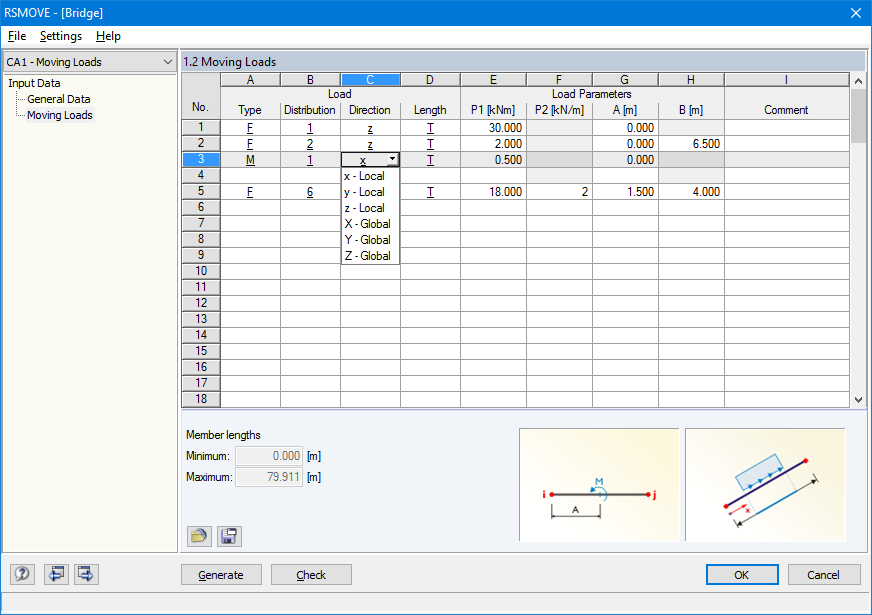The width and height of the screenshot is (872, 615).
Task: Click Type cell 'F' in row 5
Action: [250, 192]
